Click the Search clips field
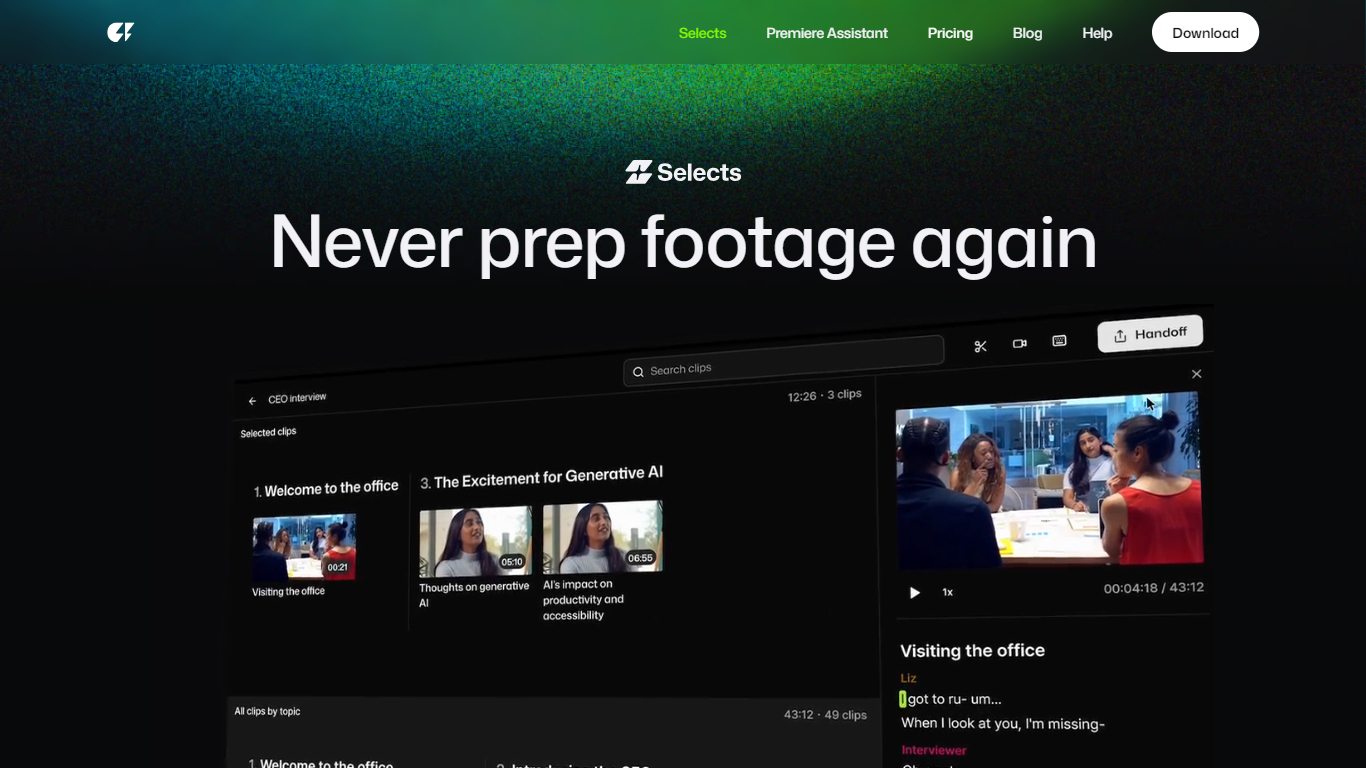Viewport: 1366px width, 768px height. pos(783,366)
